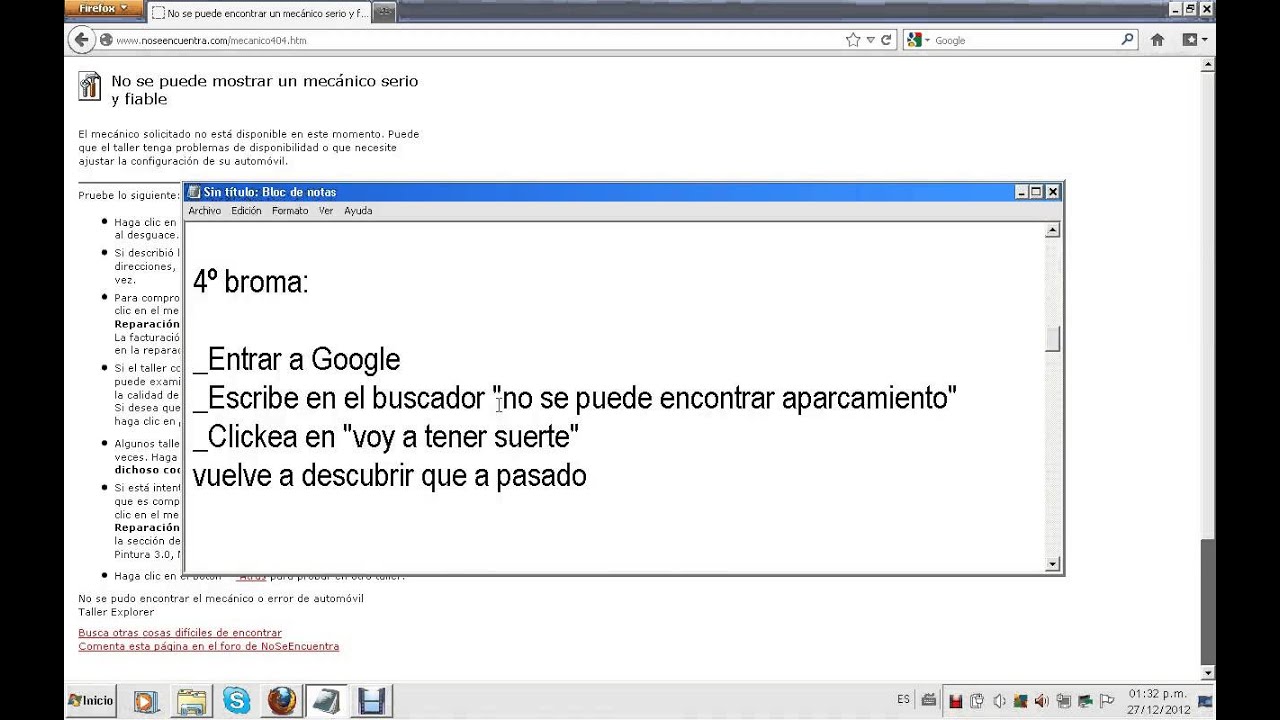Click the bookmark star in address bar

click(x=853, y=40)
